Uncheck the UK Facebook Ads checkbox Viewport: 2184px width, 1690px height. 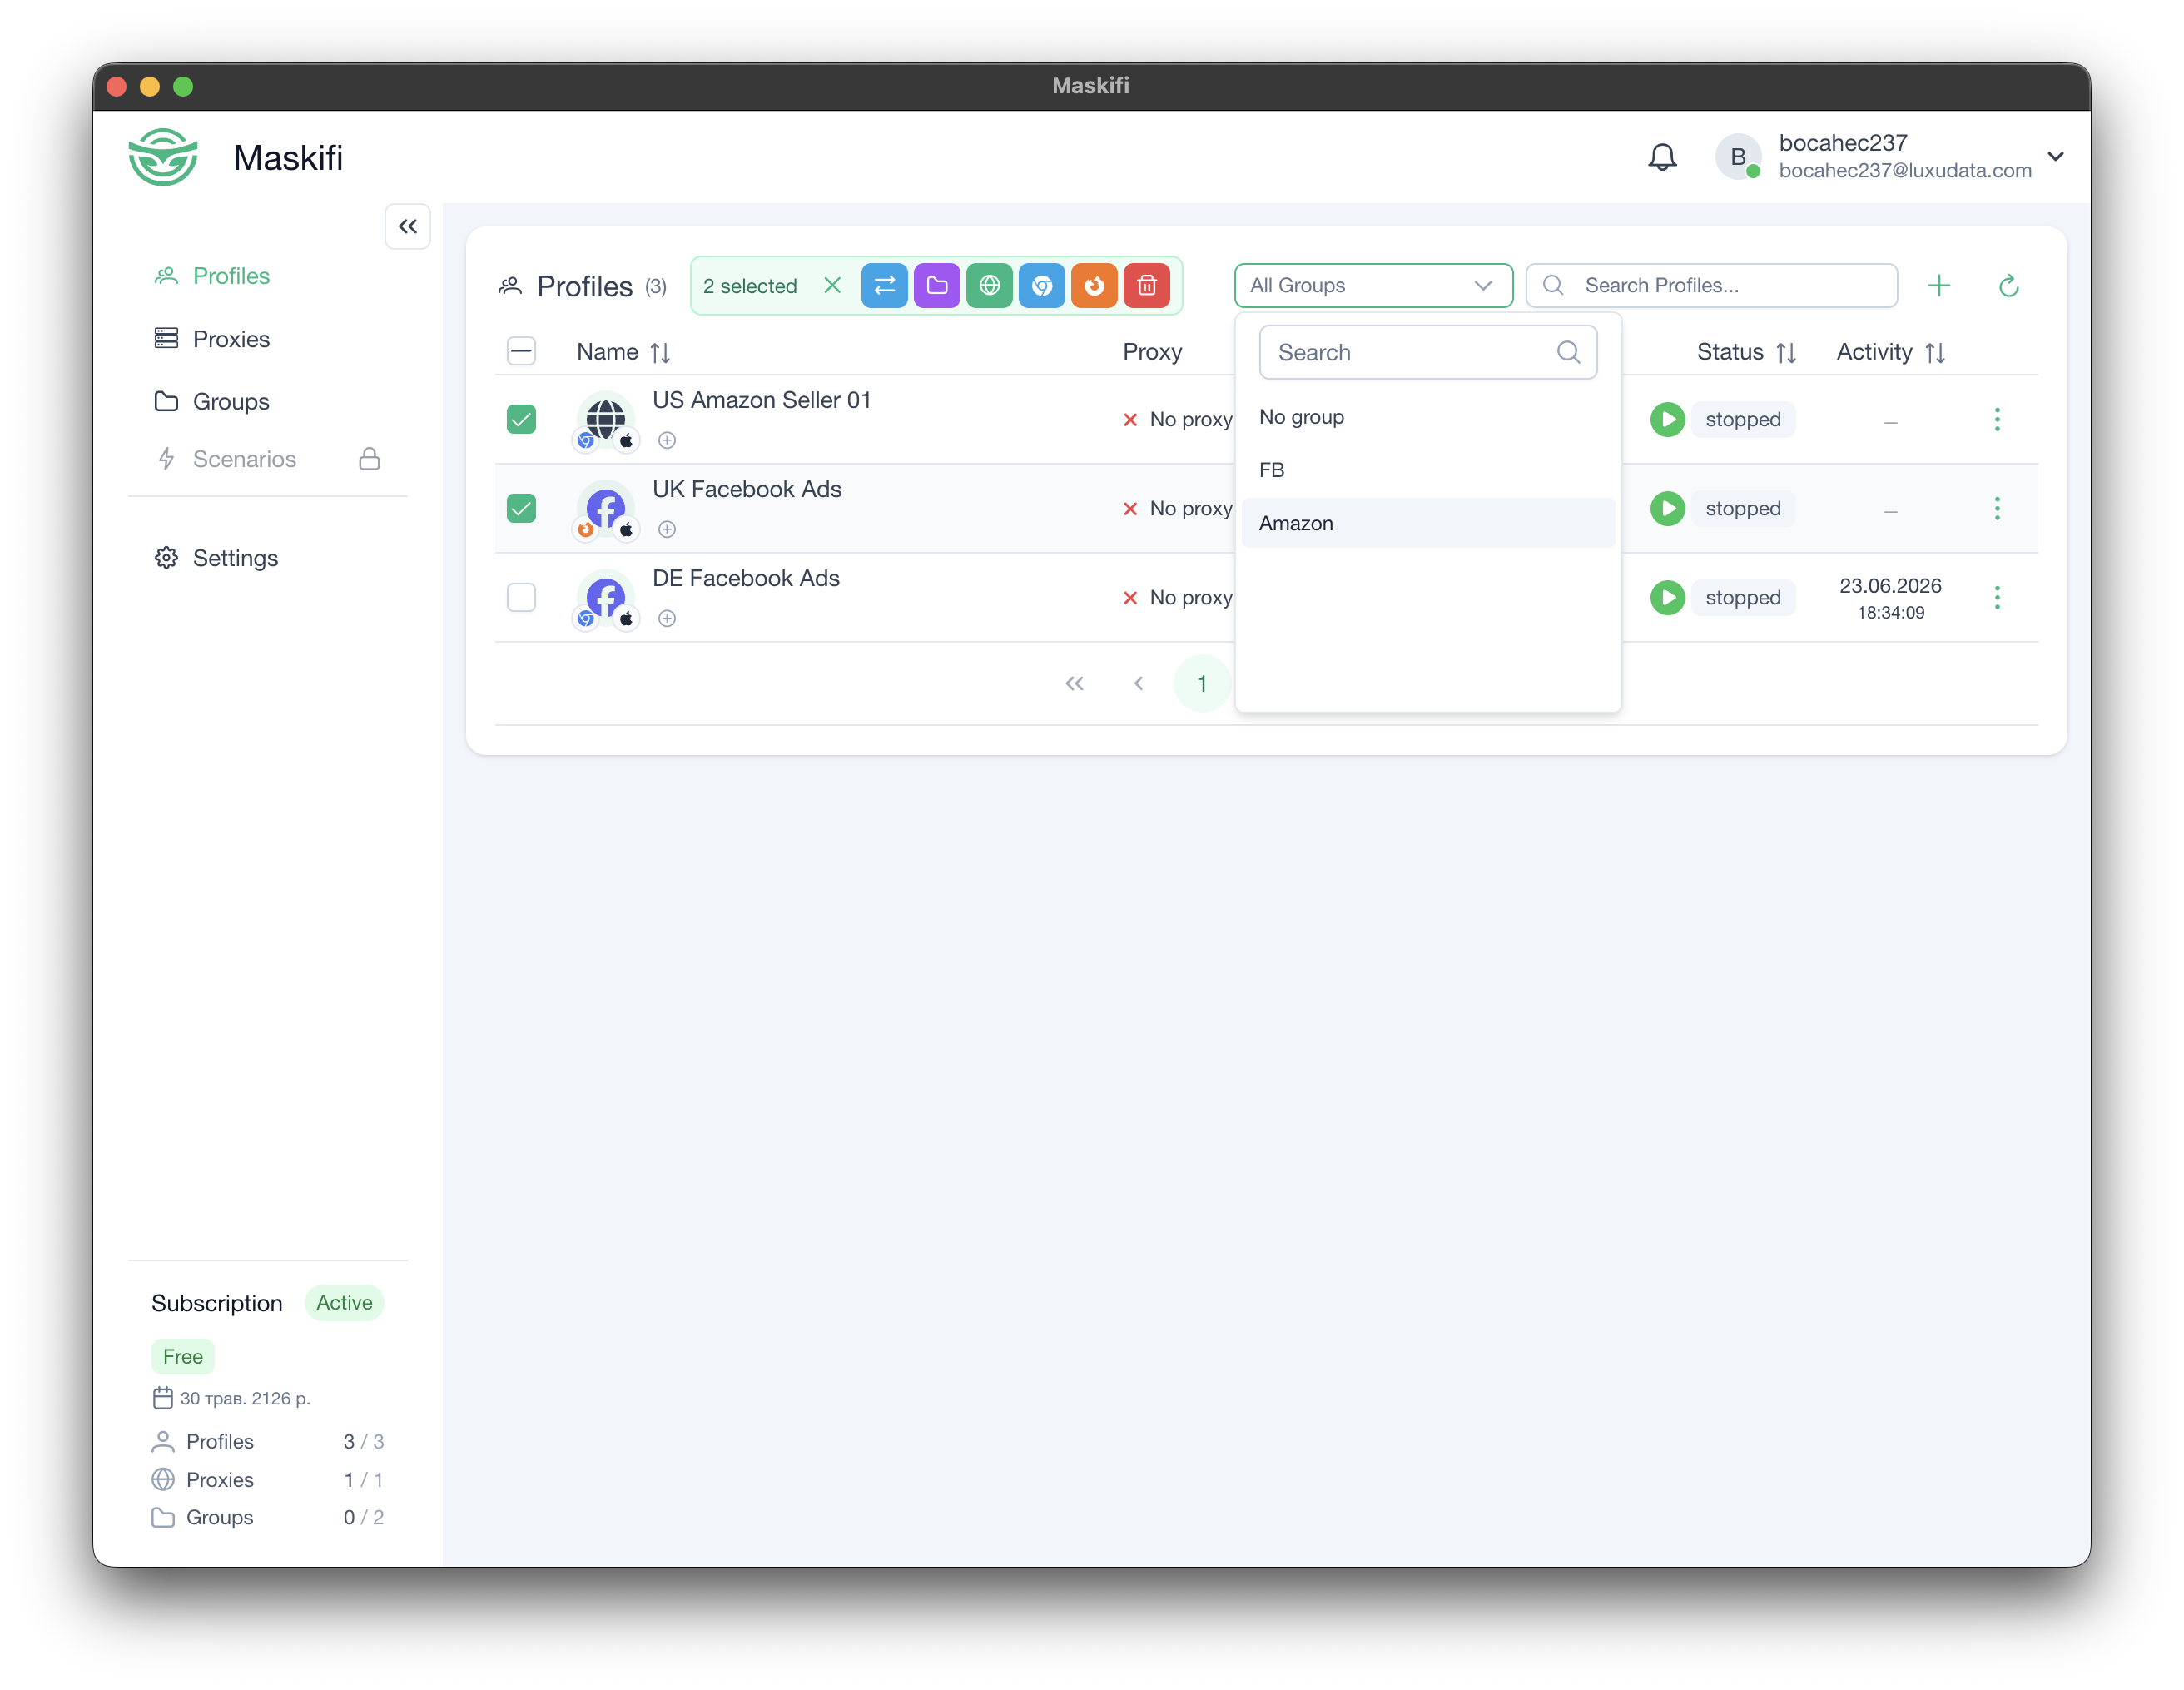(x=521, y=508)
